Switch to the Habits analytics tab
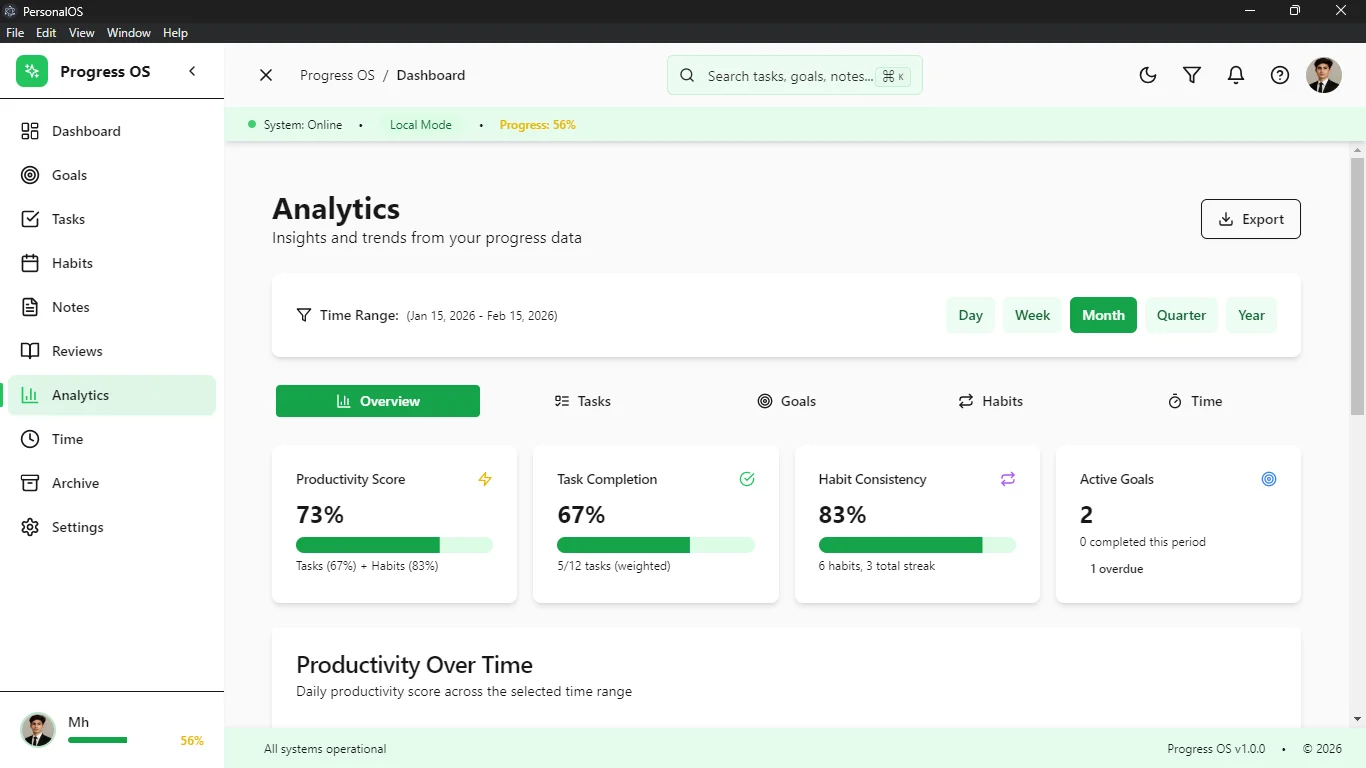This screenshot has height=768, width=1366. click(990, 401)
